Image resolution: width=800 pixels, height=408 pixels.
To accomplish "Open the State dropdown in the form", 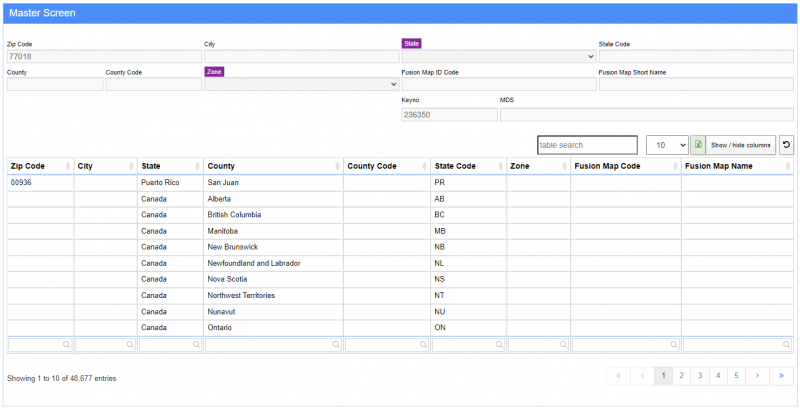I will click(x=498, y=57).
